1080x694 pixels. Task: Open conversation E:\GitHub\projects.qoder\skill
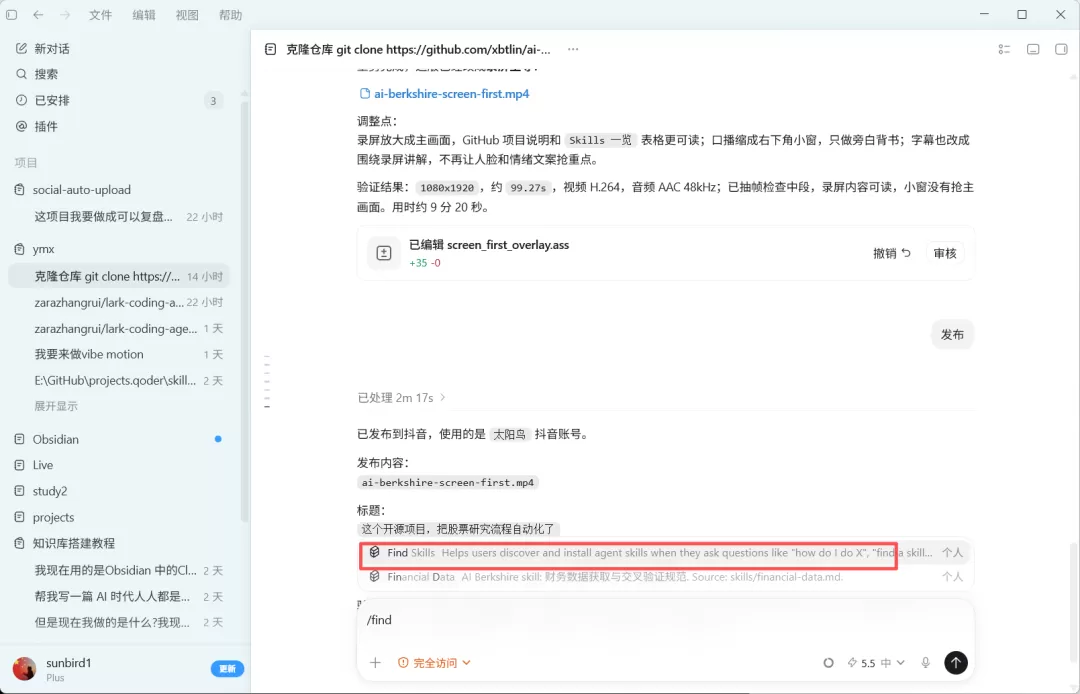point(118,380)
